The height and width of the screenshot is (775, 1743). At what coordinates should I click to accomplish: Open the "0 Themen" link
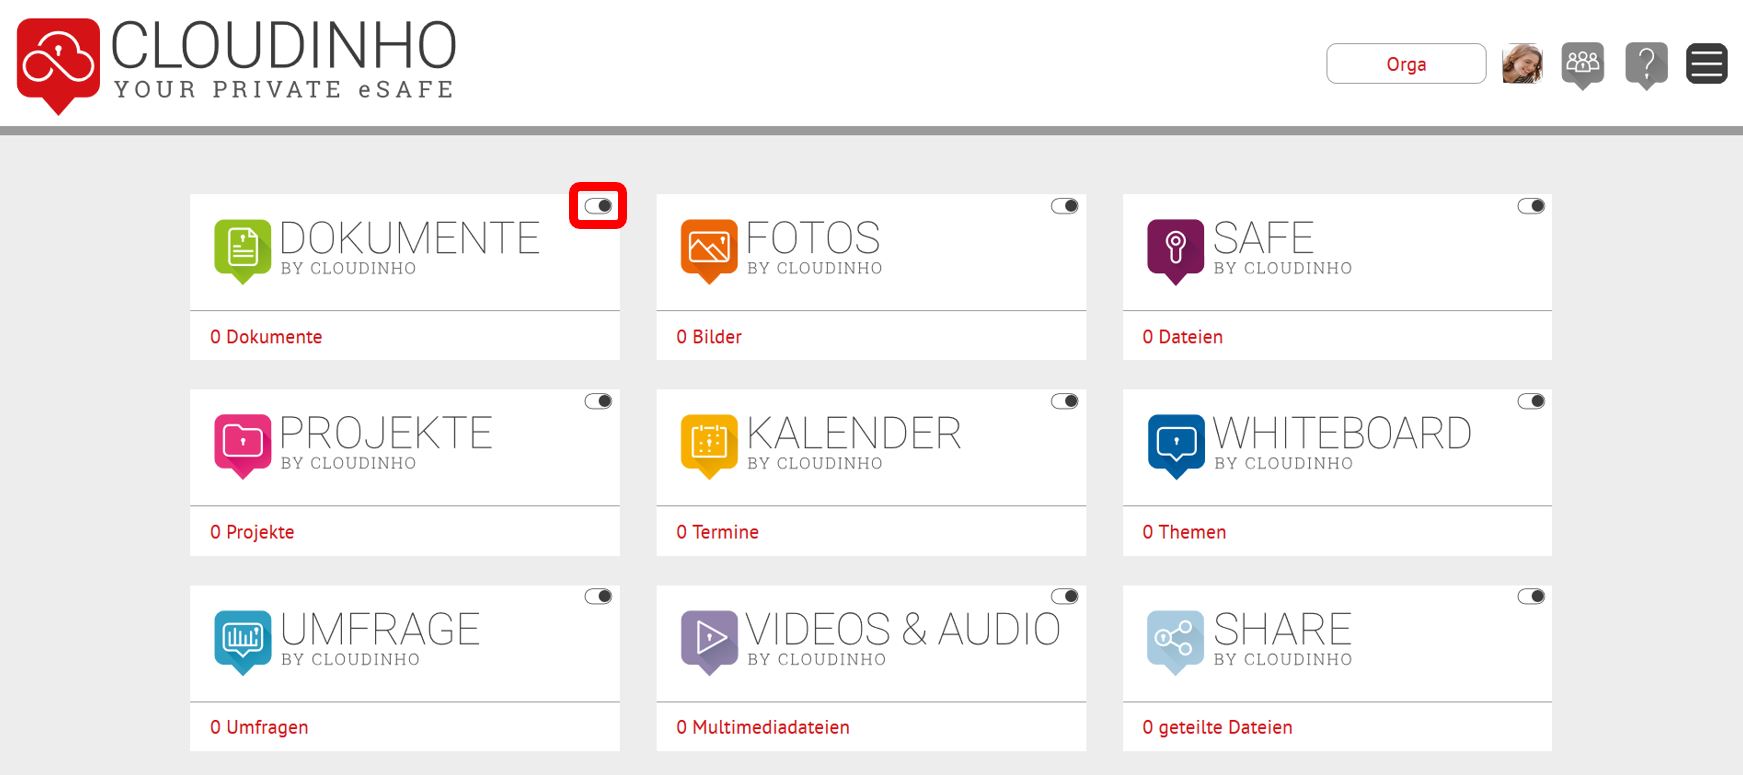1184,532
